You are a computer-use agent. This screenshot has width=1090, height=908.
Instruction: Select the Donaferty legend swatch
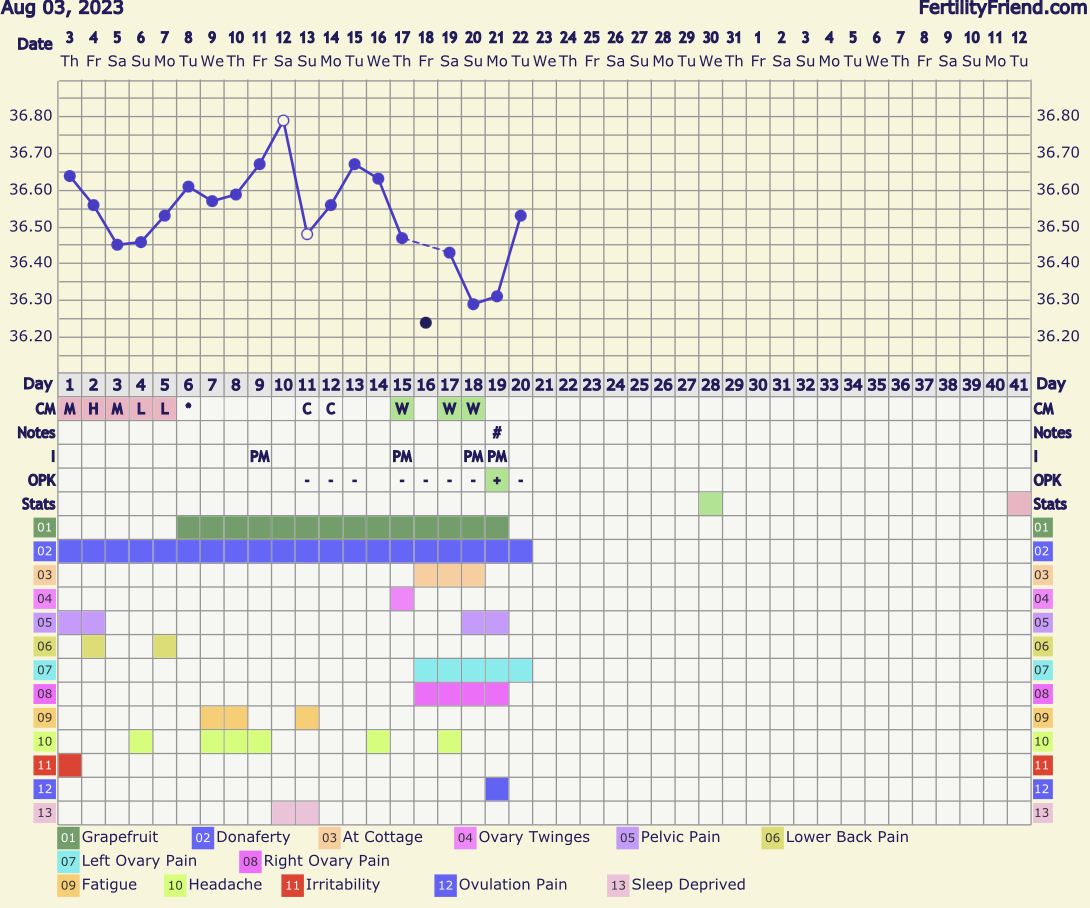coord(202,837)
